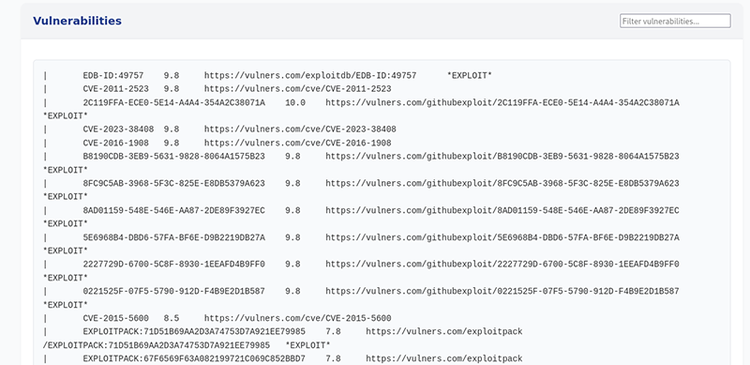Screen dimensions: 750x365
Task: Select the 2C119FFA-ECE0-5E14-A4A4-354A2C38071A identifier
Action: pos(174,103)
